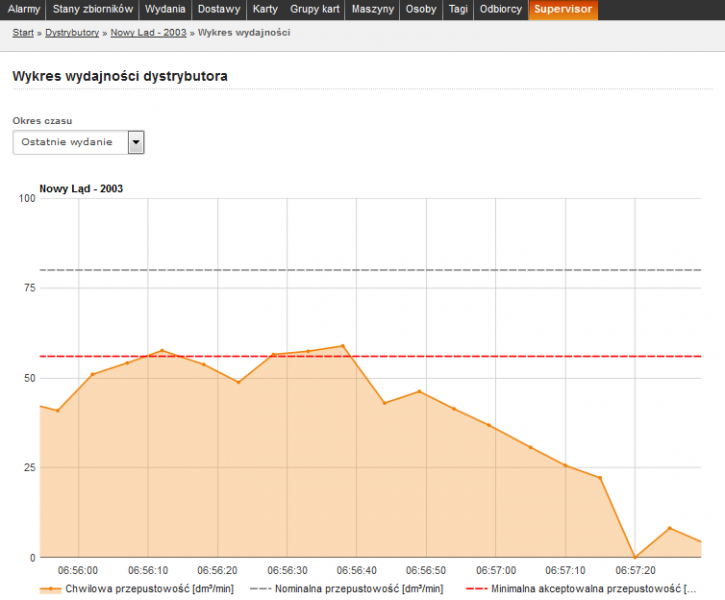Switch to the Wydania tab

[165, 9]
